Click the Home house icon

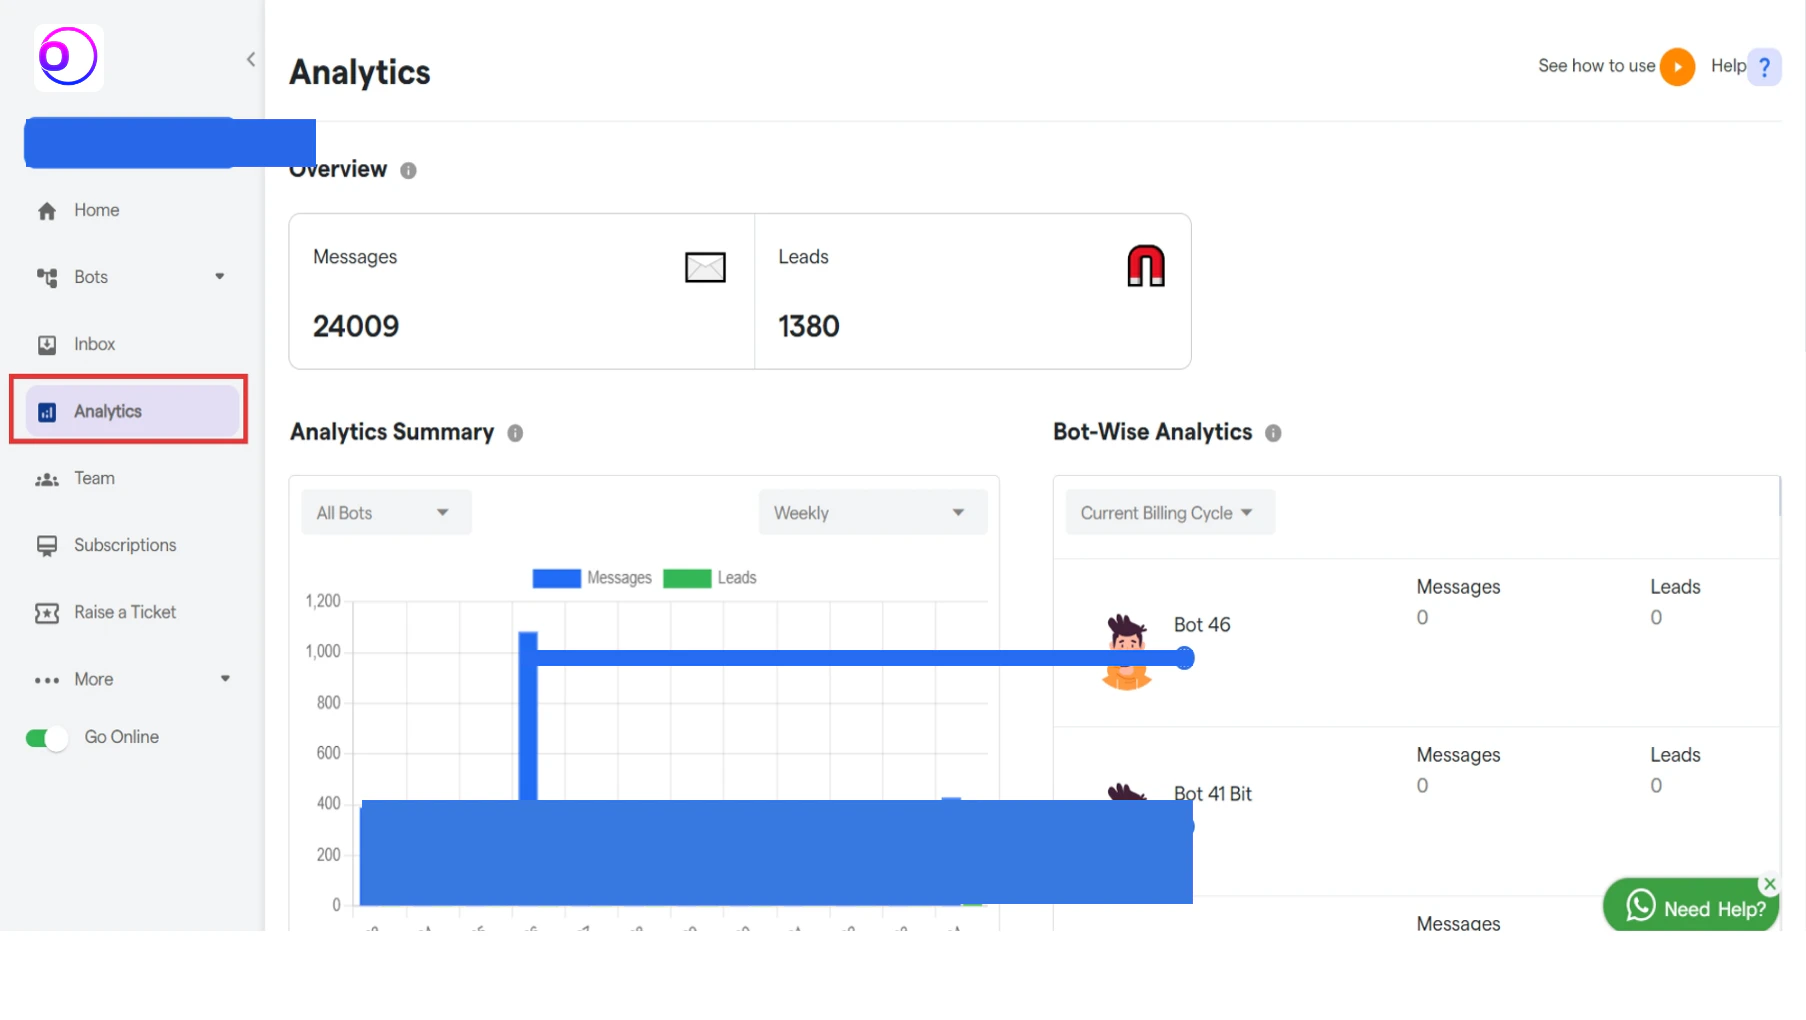(47, 211)
